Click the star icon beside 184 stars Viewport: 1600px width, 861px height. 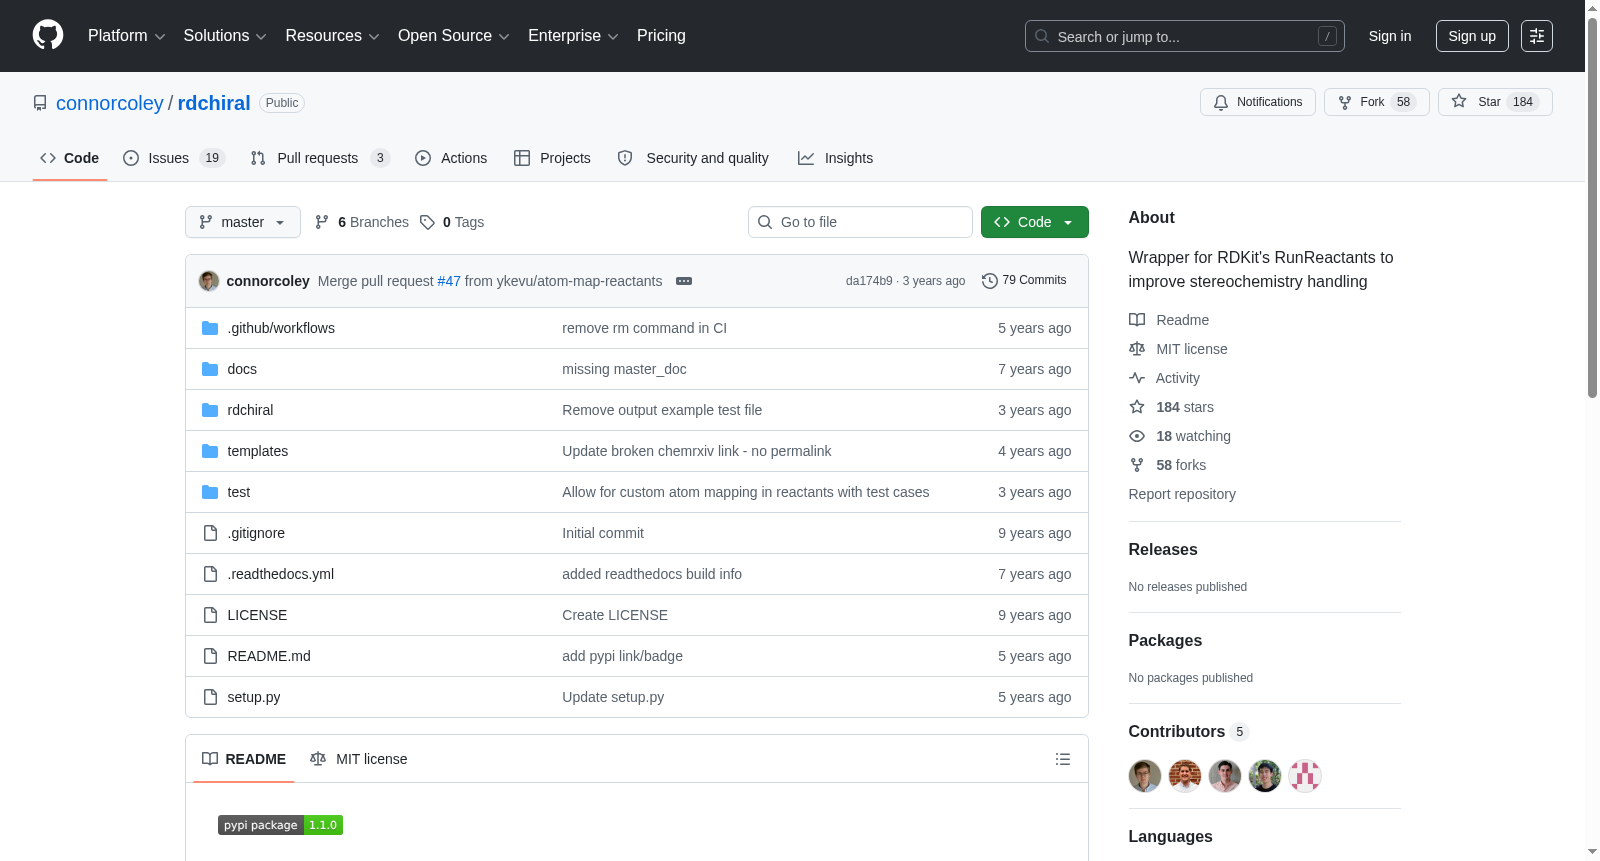(x=1137, y=407)
